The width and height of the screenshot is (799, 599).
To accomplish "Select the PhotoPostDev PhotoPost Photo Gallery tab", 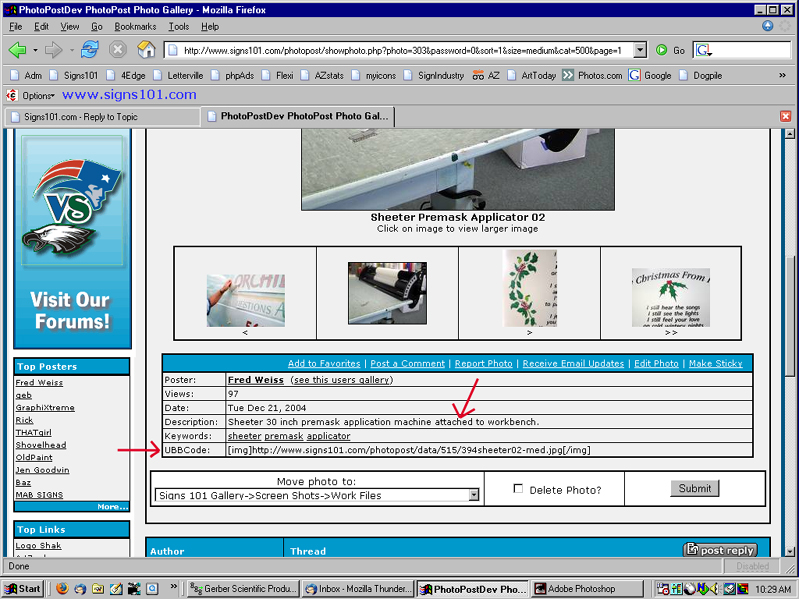I will tap(298, 116).
